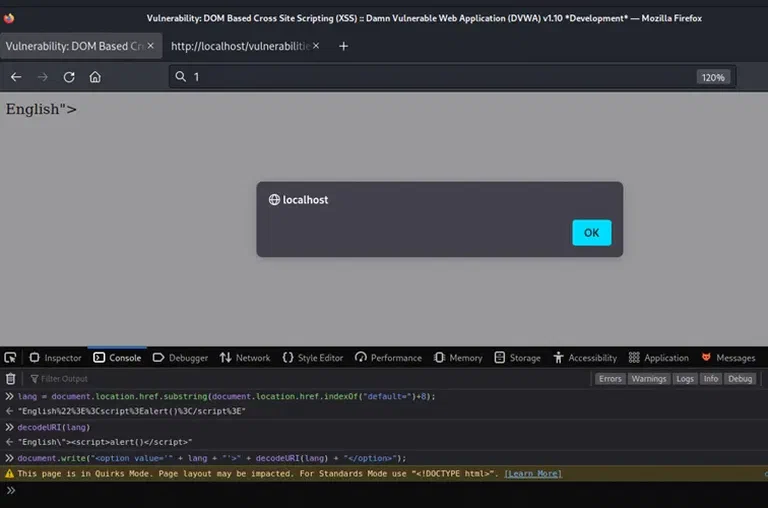768x508 pixels.
Task: Click the Accessibility person icon
Action: click(x=558, y=358)
